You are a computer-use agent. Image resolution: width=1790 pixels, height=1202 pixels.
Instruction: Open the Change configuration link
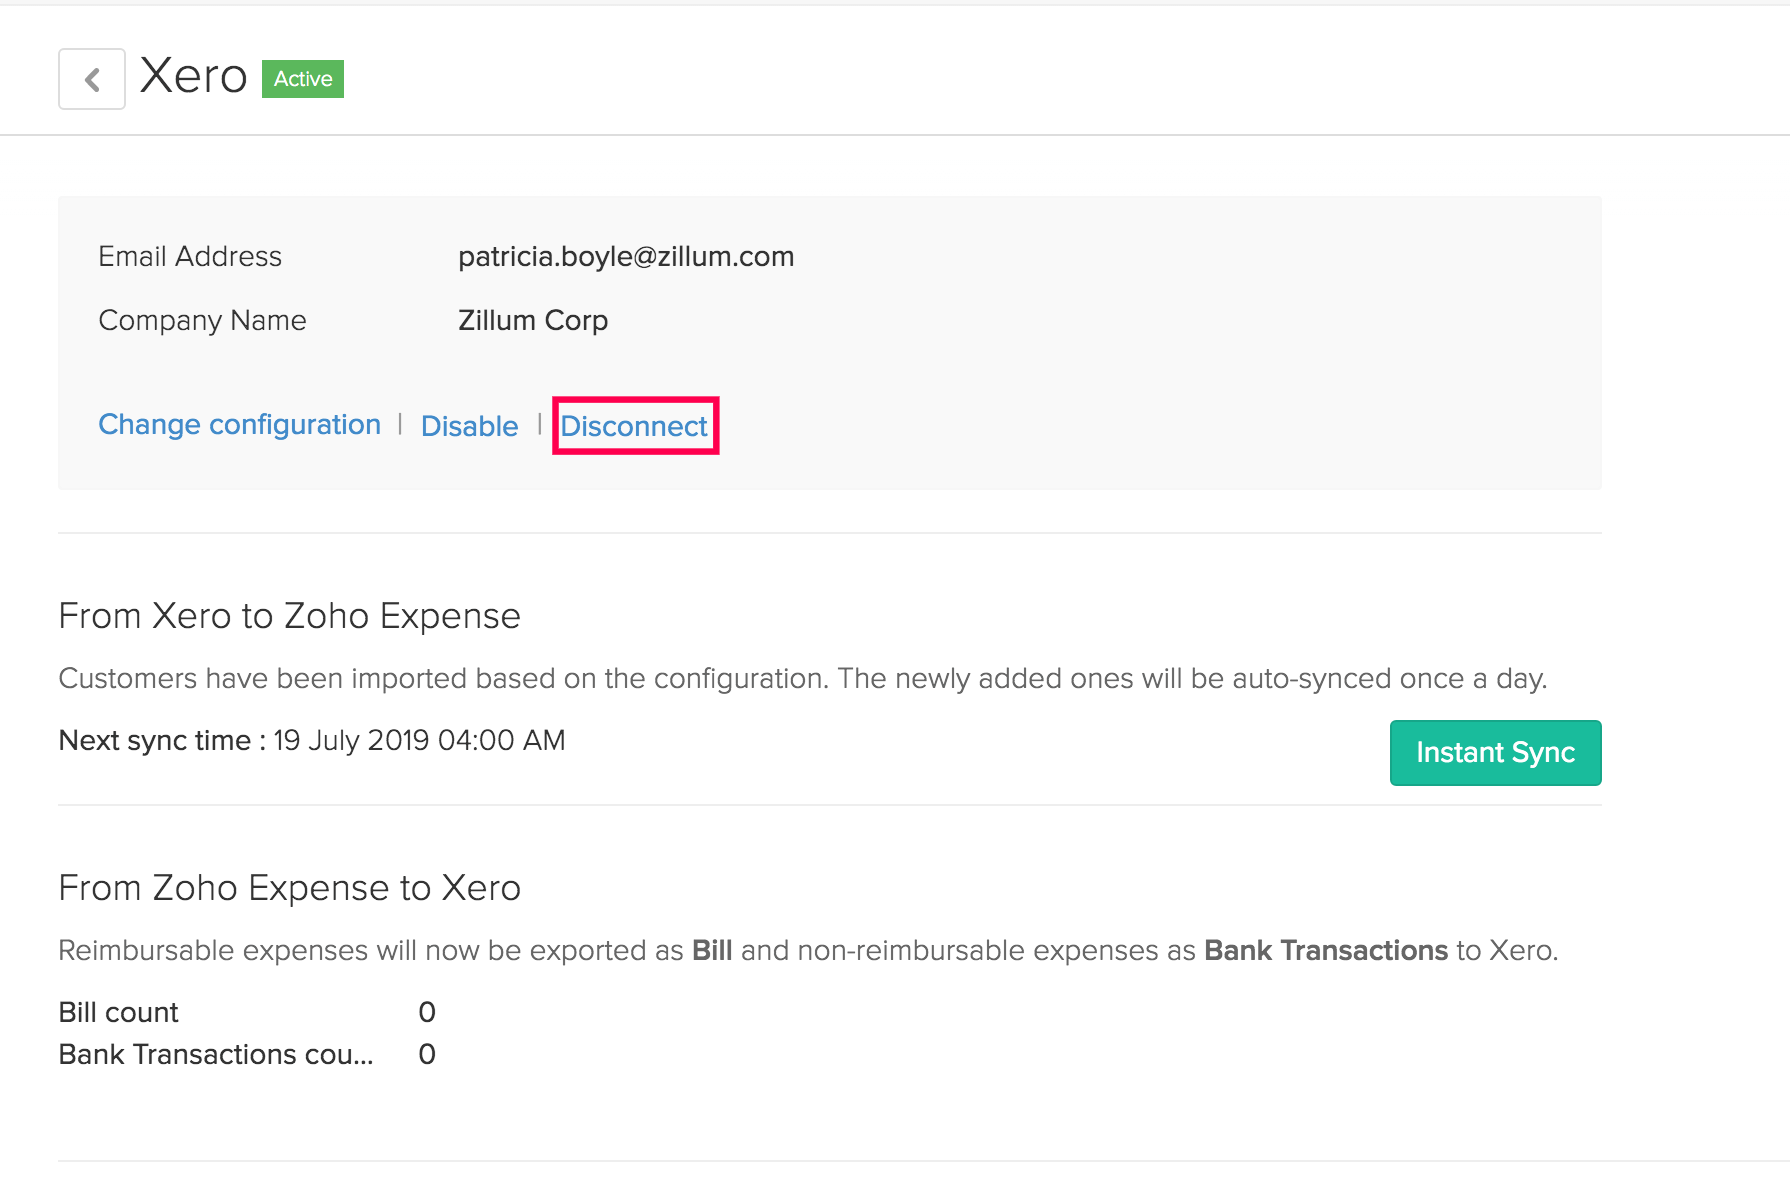pyautogui.click(x=239, y=425)
